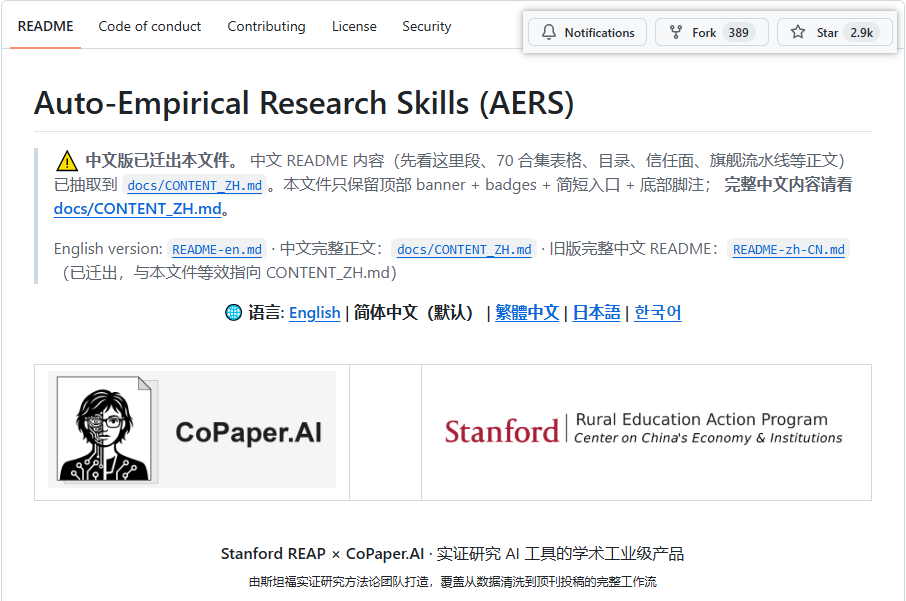Open README-zh-CN.md link
Image resolution: width=906 pixels, height=601 pixels.
tap(789, 250)
